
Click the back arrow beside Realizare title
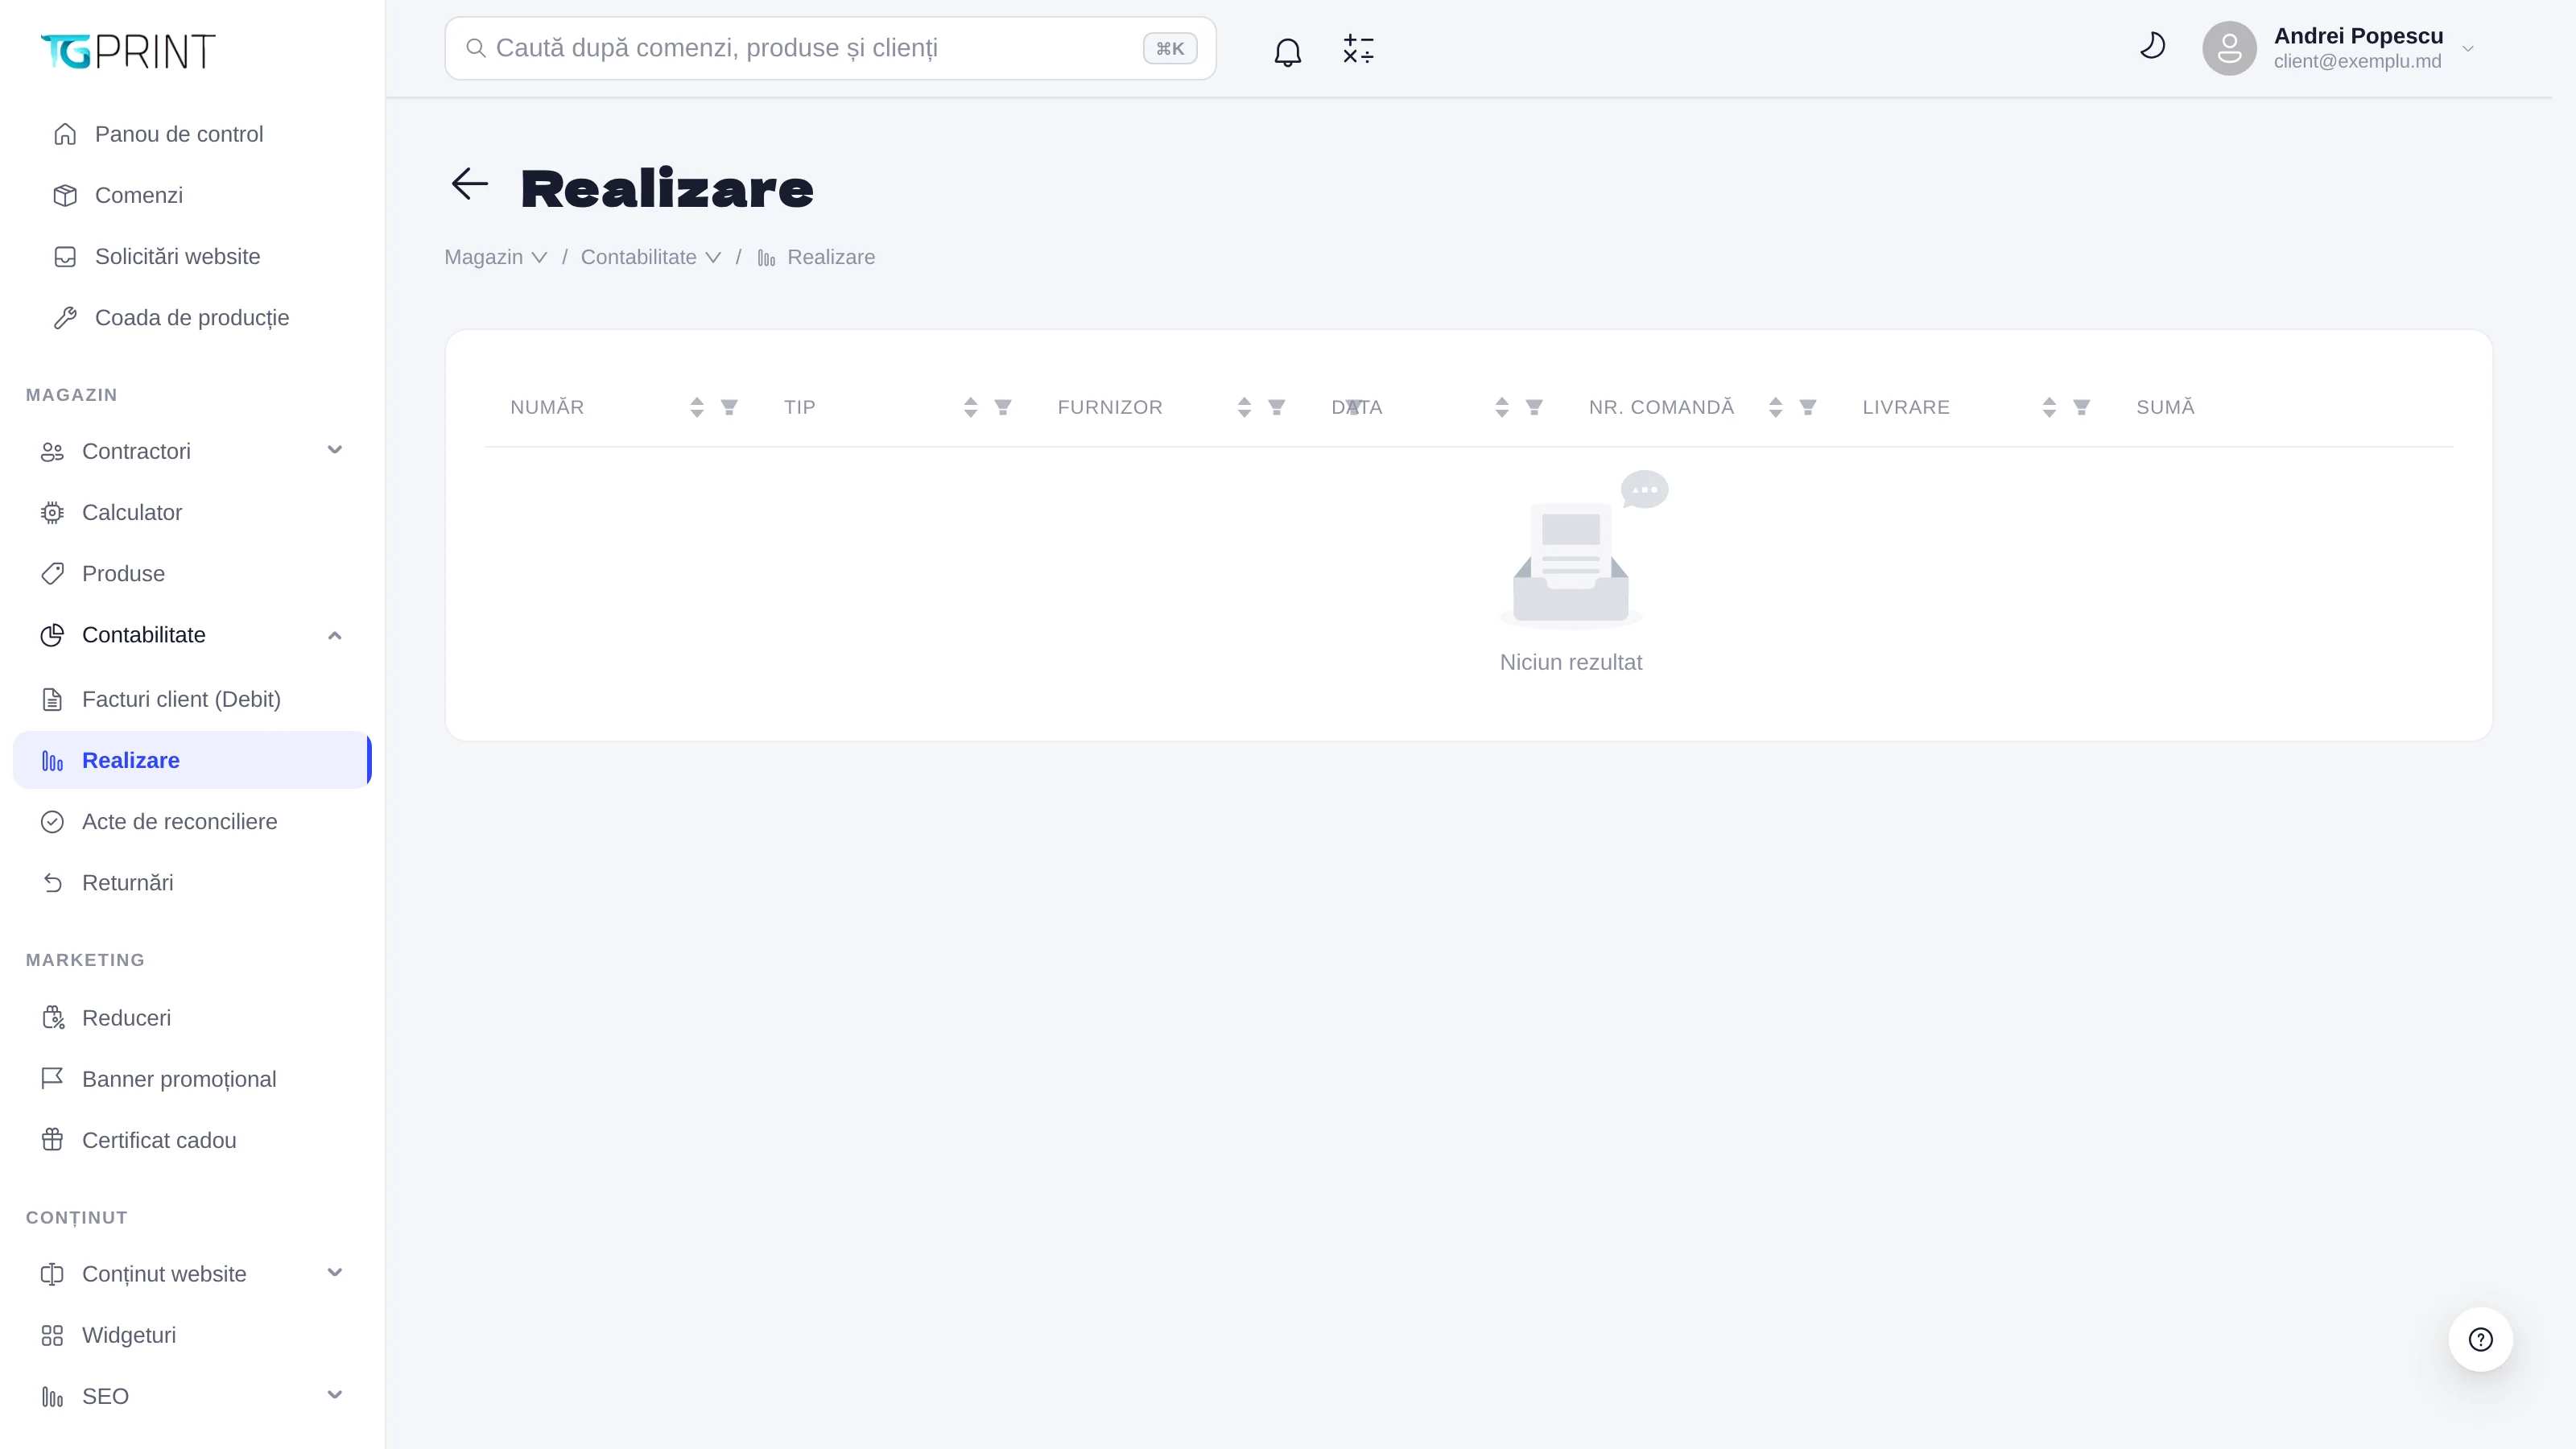pyautogui.click(x=469, y=184)
